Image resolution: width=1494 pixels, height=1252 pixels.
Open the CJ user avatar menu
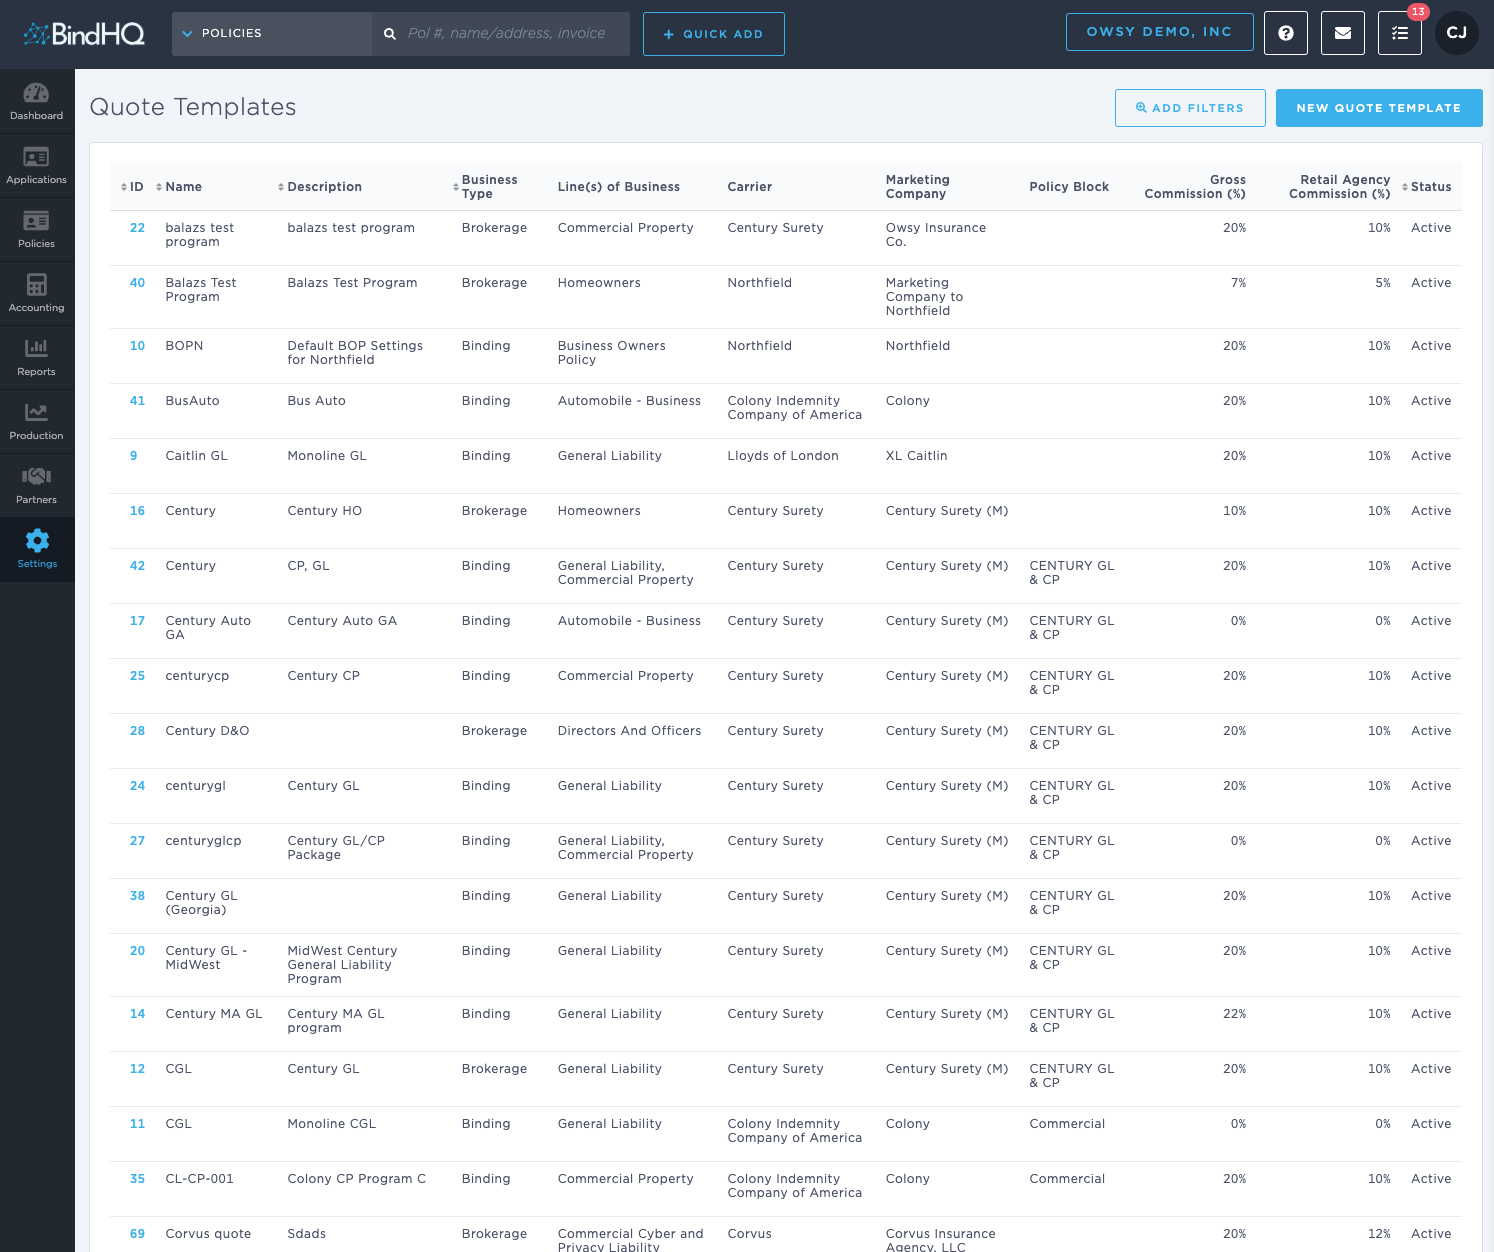[1457, 33]
